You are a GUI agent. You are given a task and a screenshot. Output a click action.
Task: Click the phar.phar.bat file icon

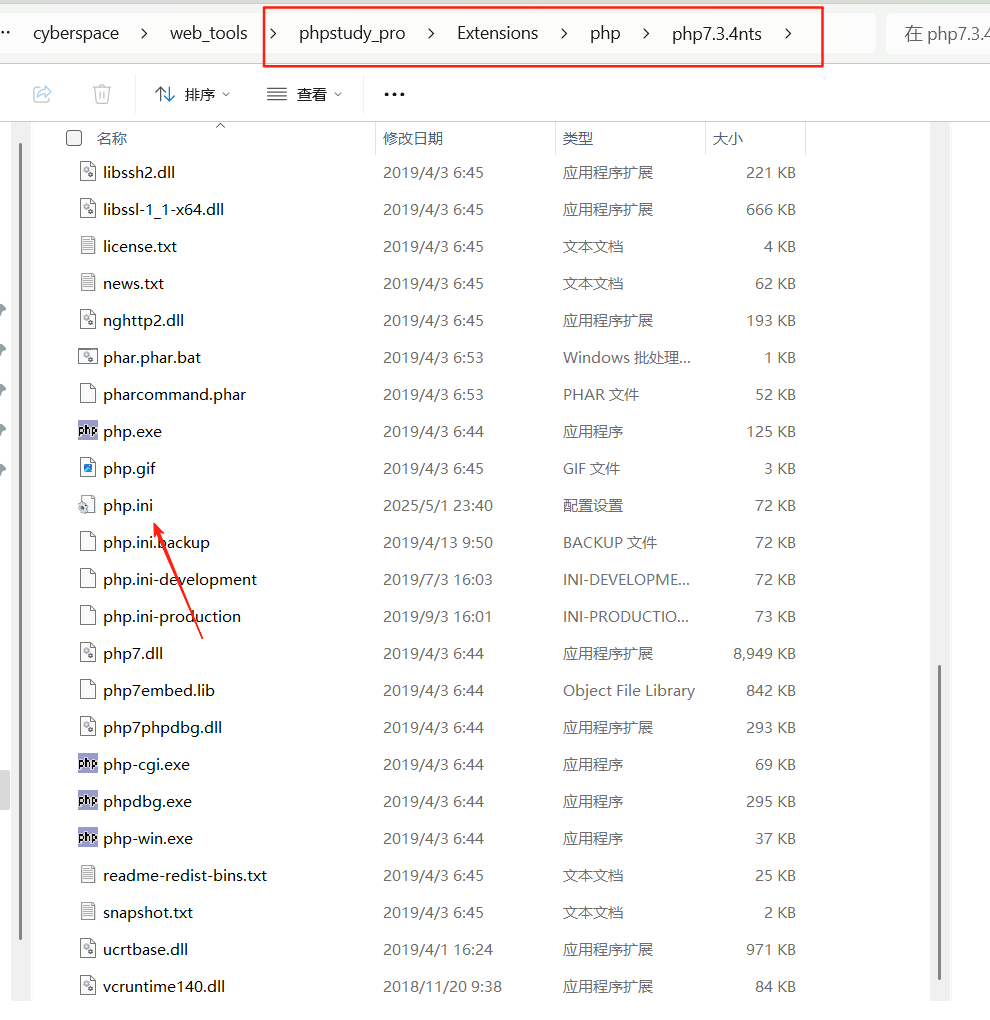point(88,356)
